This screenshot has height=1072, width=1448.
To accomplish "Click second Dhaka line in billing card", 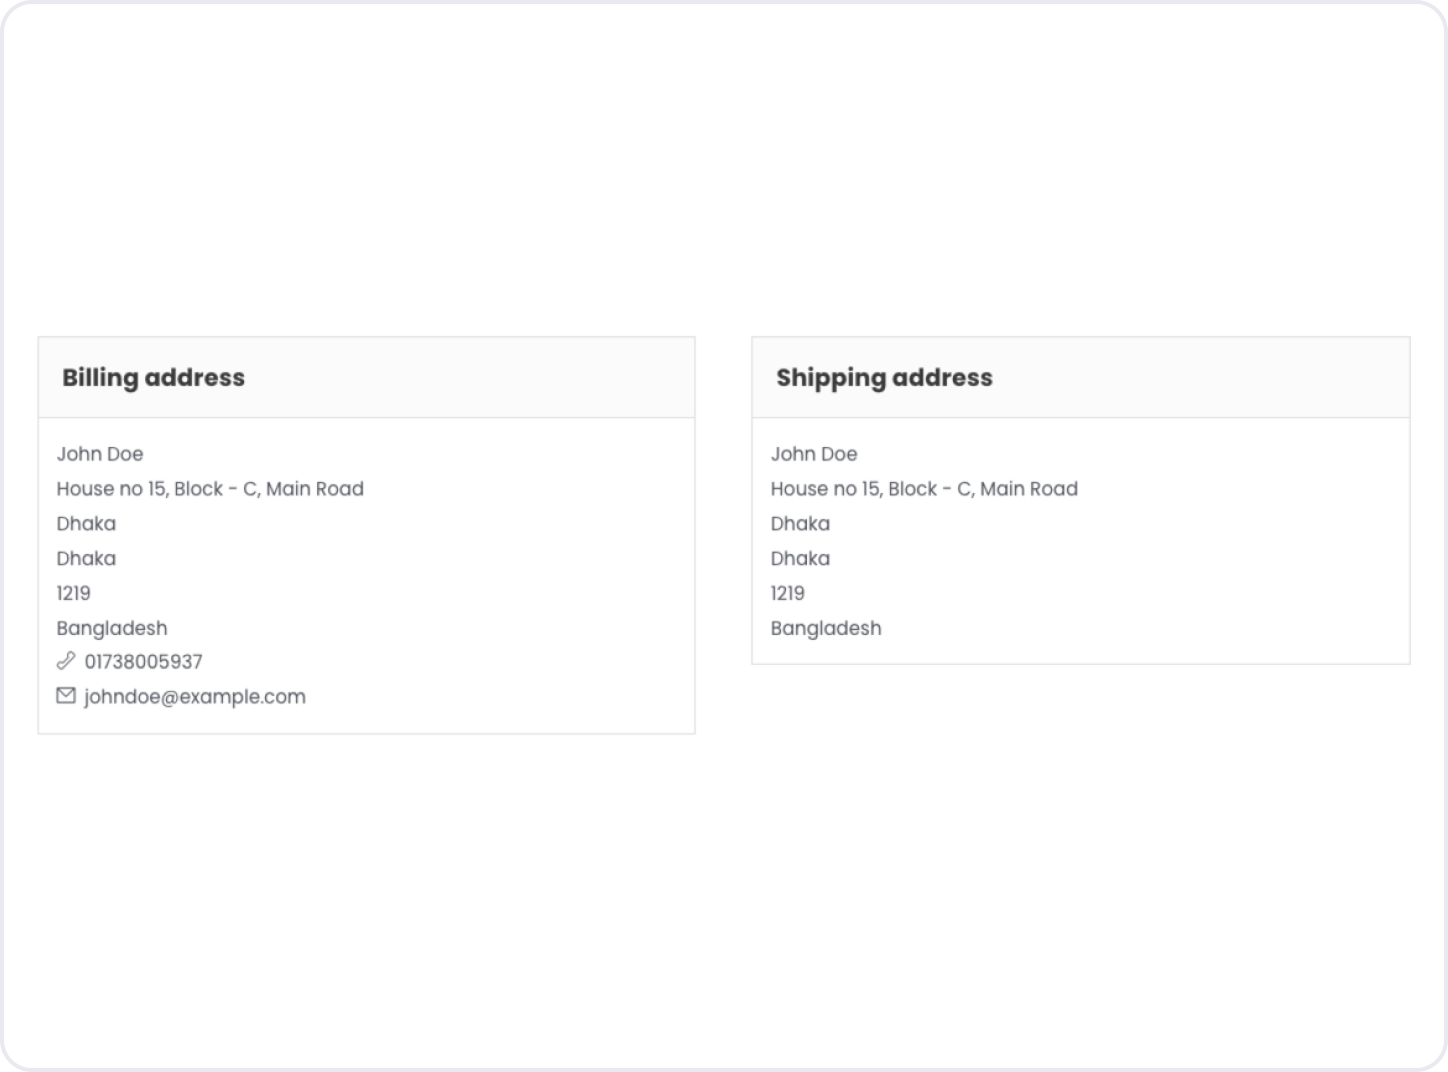I will [86, 559].
